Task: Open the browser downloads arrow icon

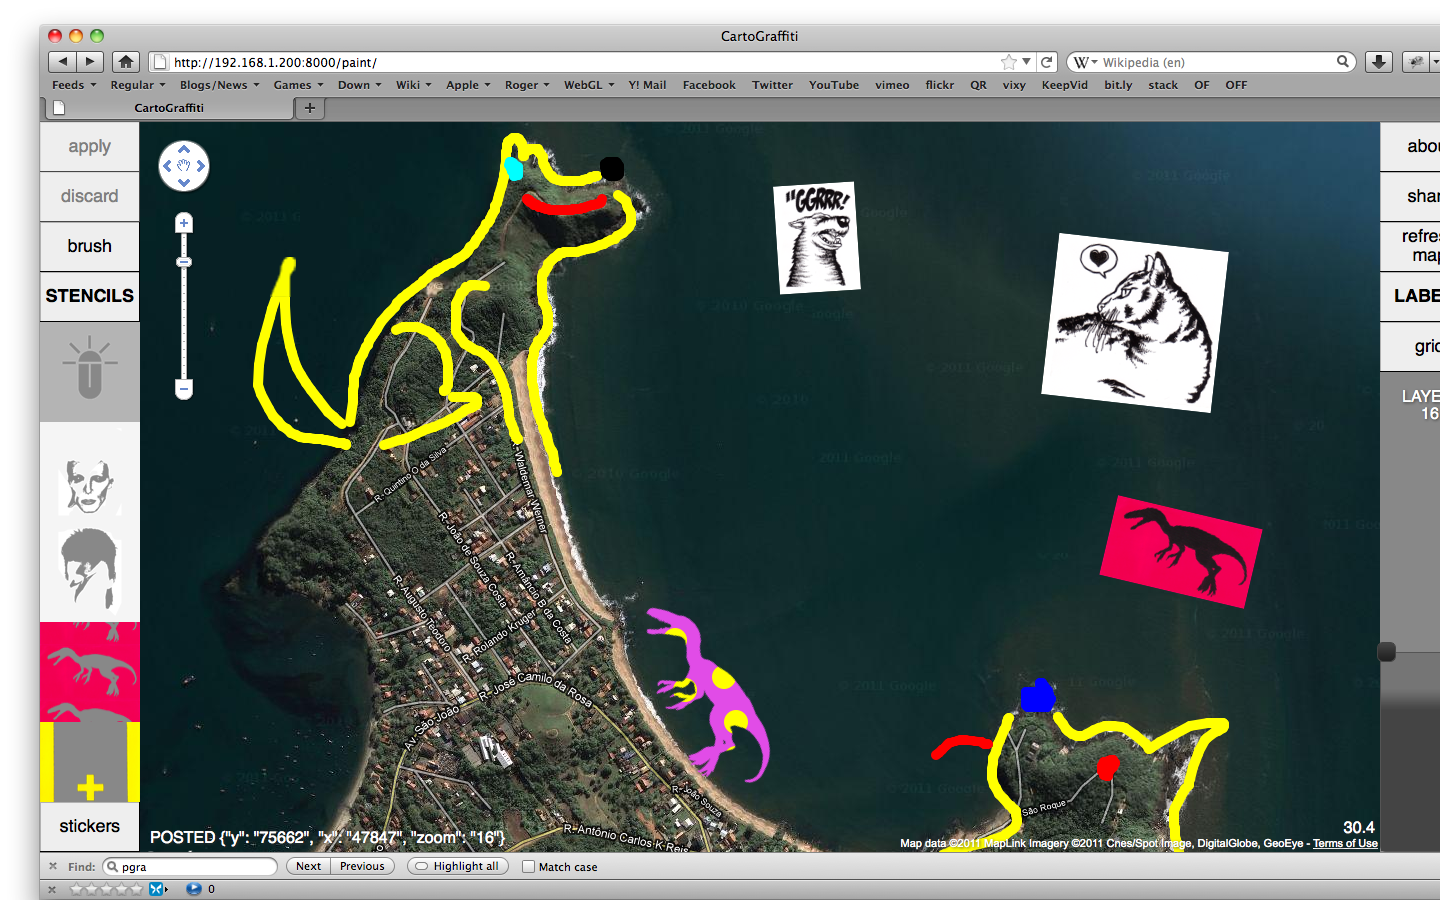Action: tap(1378, 62)
